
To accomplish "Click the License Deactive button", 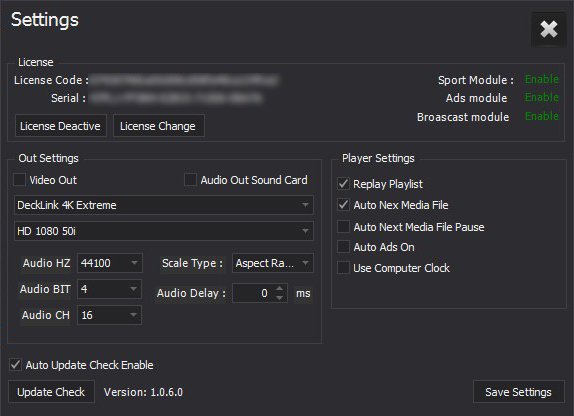I will (61, 126).
